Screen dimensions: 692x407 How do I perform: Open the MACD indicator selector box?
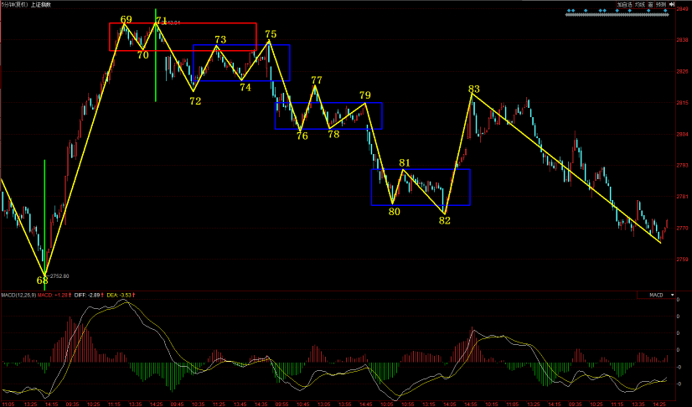(656, 295)
